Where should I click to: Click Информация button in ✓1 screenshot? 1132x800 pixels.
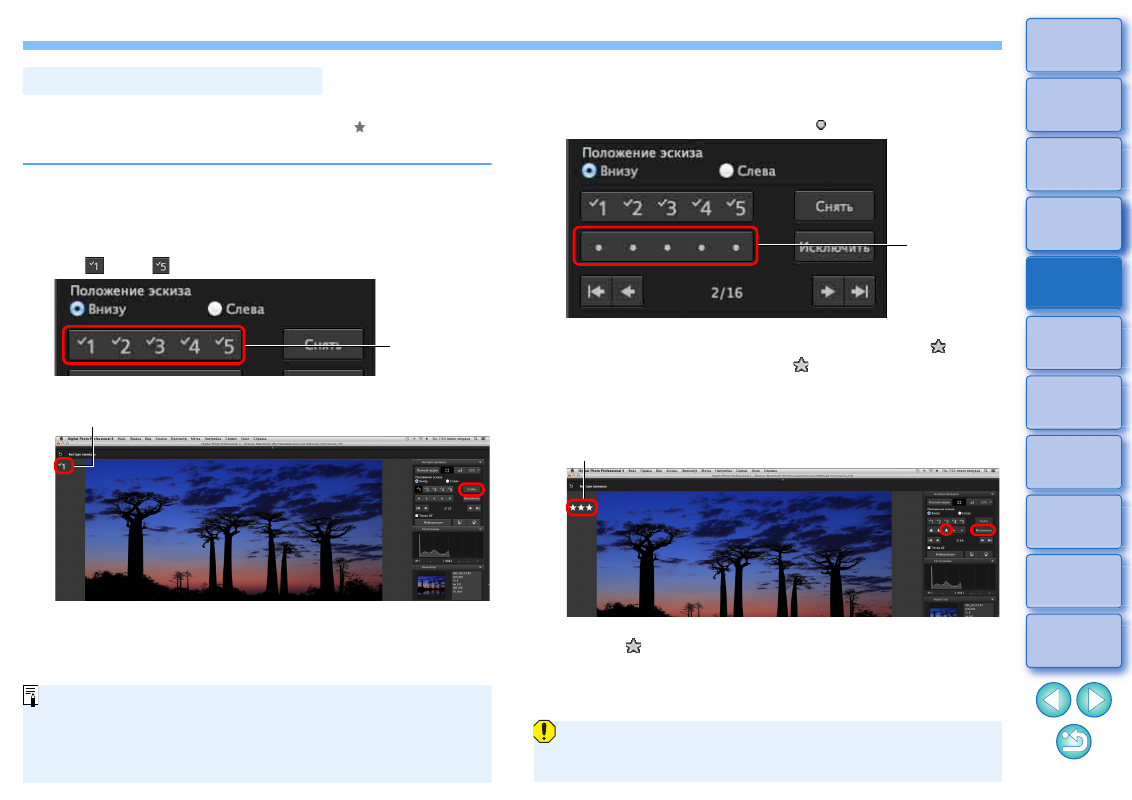pyautogui.click(x=433, y=523)
